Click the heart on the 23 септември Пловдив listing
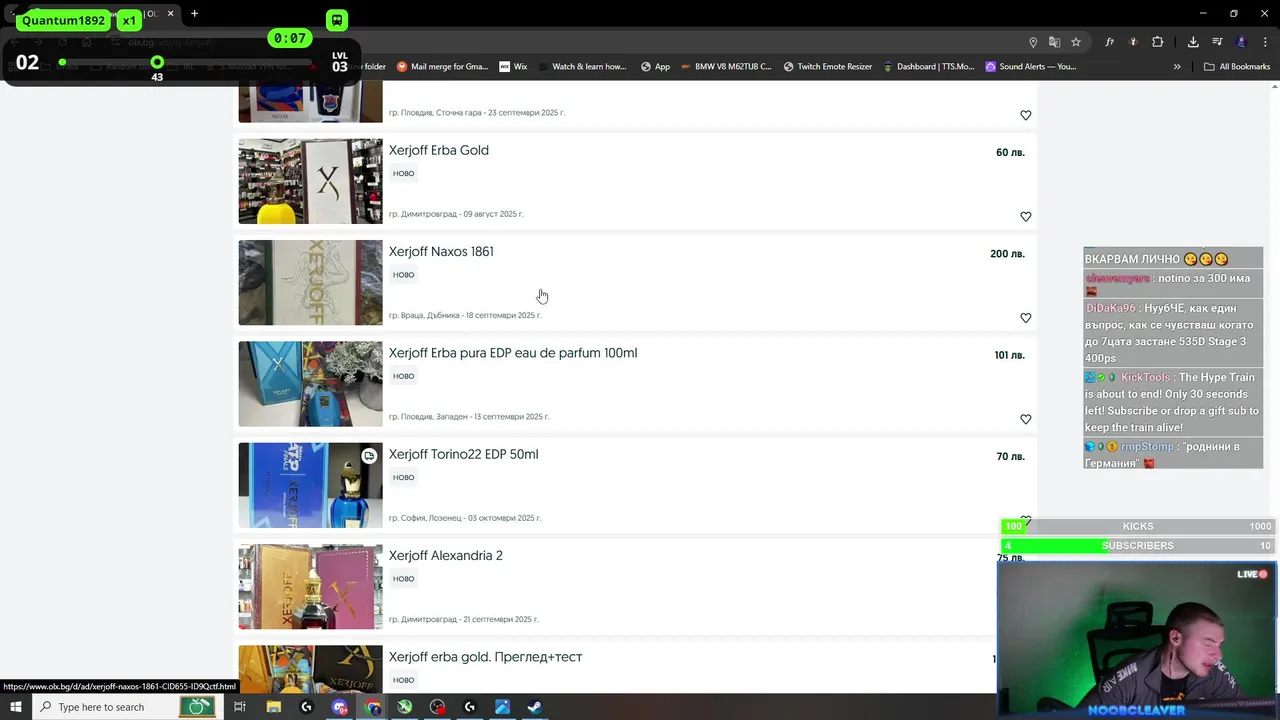 [1025, 115]
